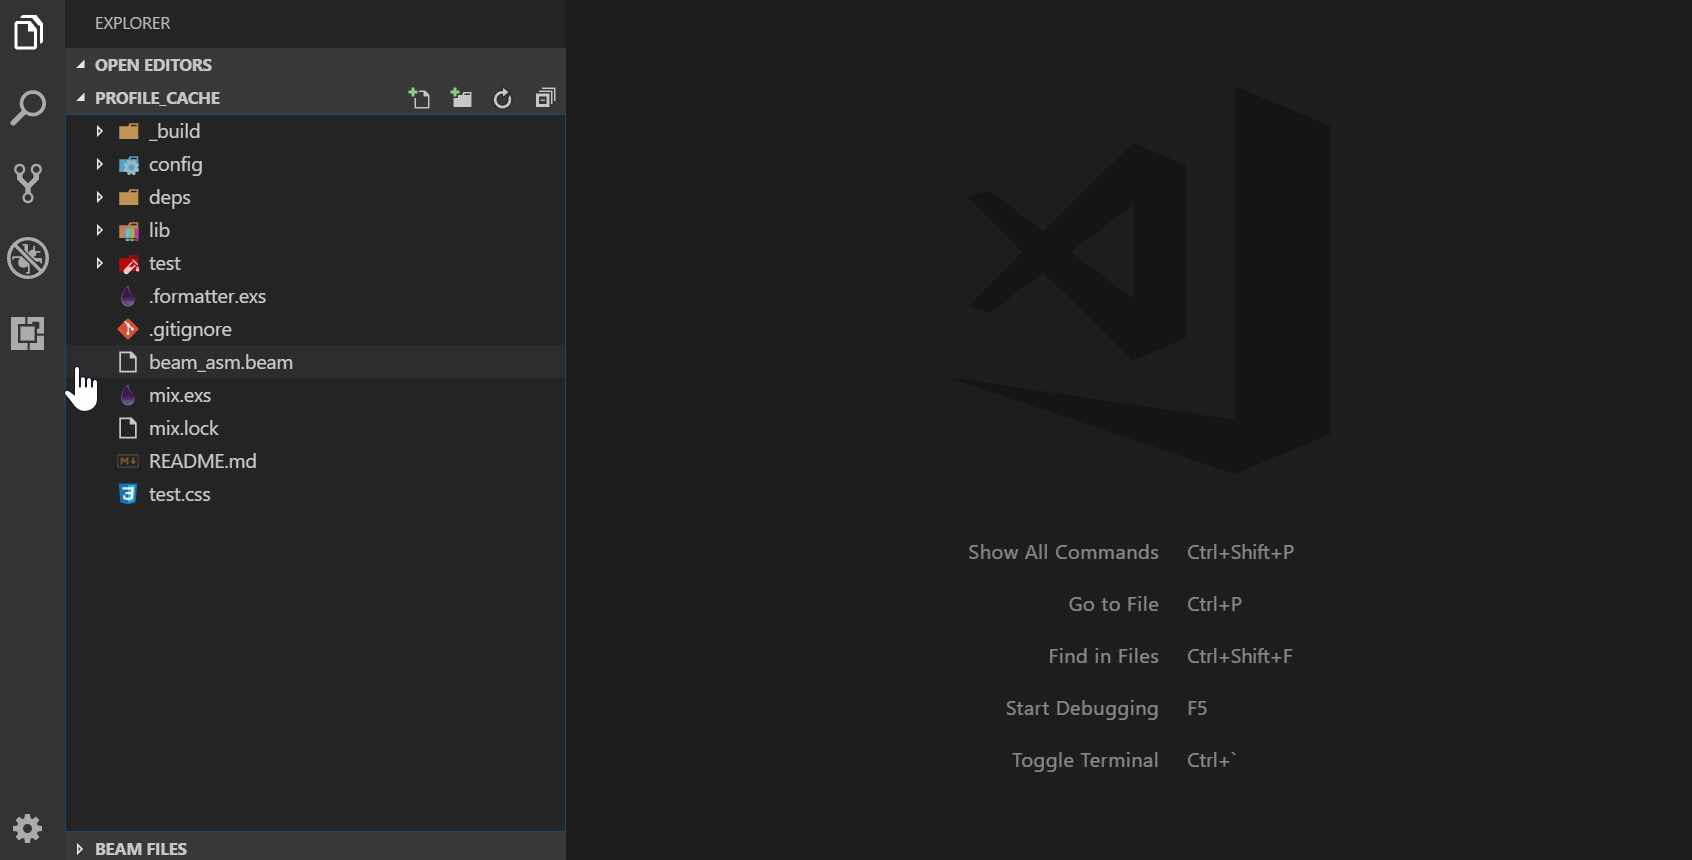Viewport: 1692px width, 860px height.
Task: Click the Collapse All folders icon
Action: tap(545, 97)
